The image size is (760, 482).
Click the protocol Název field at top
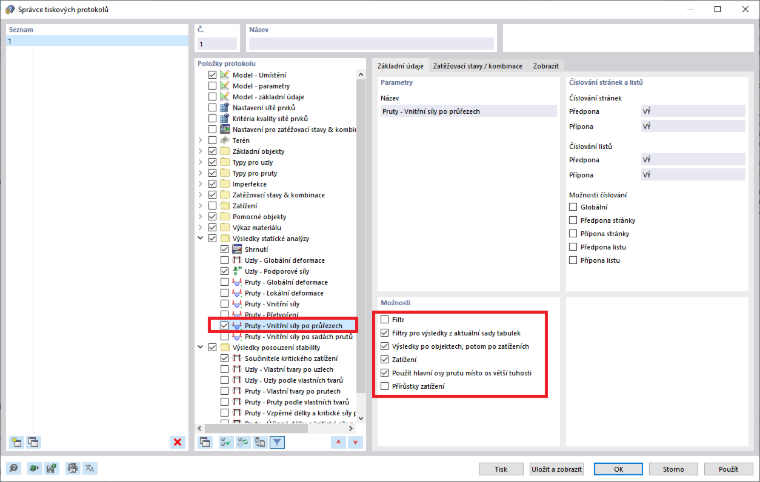tap(371, 44)
